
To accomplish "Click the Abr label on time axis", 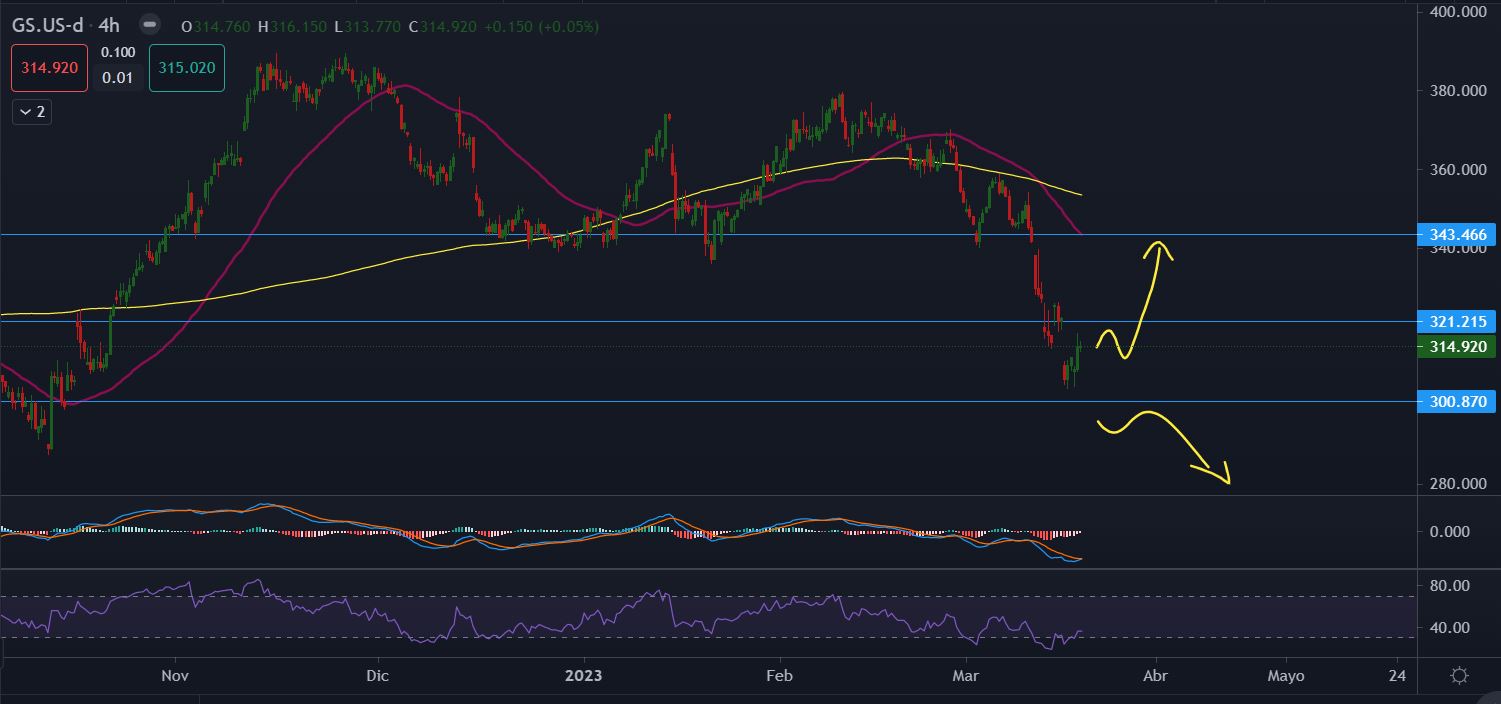I will click(x=1155, y=676).
